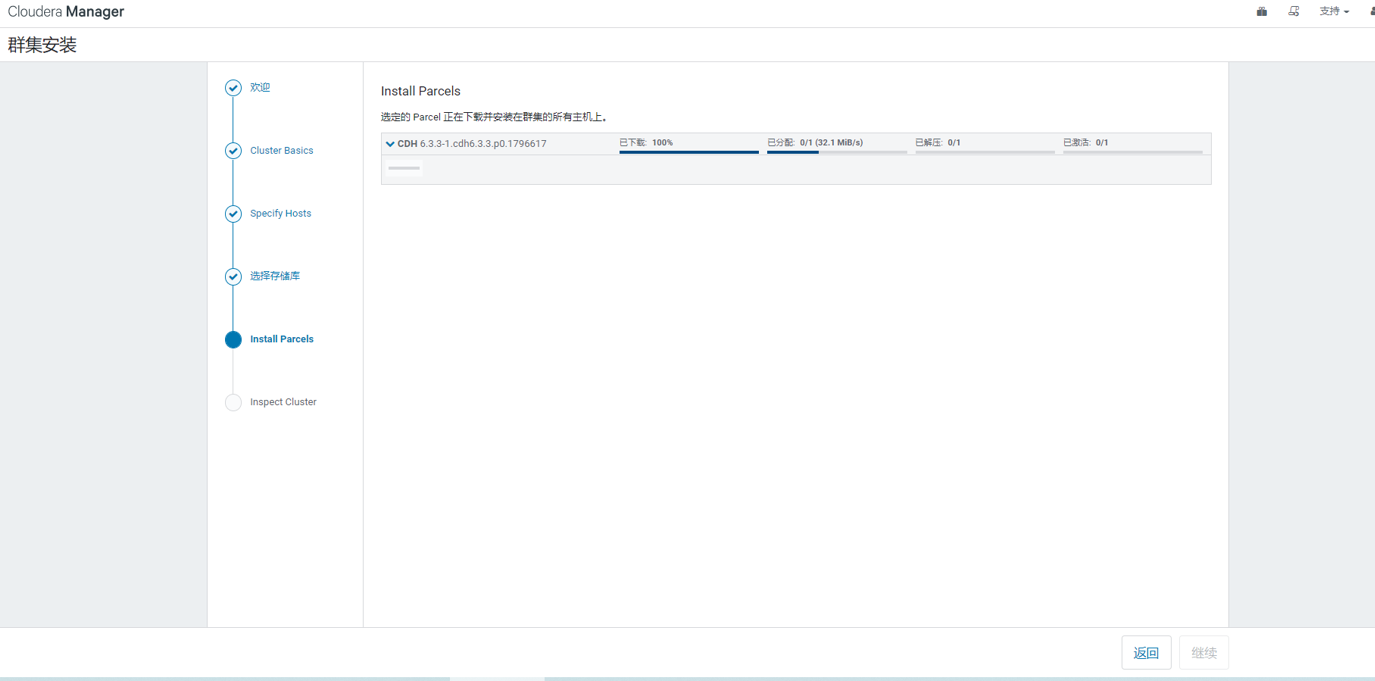Image resolution: width=1375 pixels, height=681 pixels.
Task: Click the 已下载 100% progress bar
Action: tap(689, 152)
